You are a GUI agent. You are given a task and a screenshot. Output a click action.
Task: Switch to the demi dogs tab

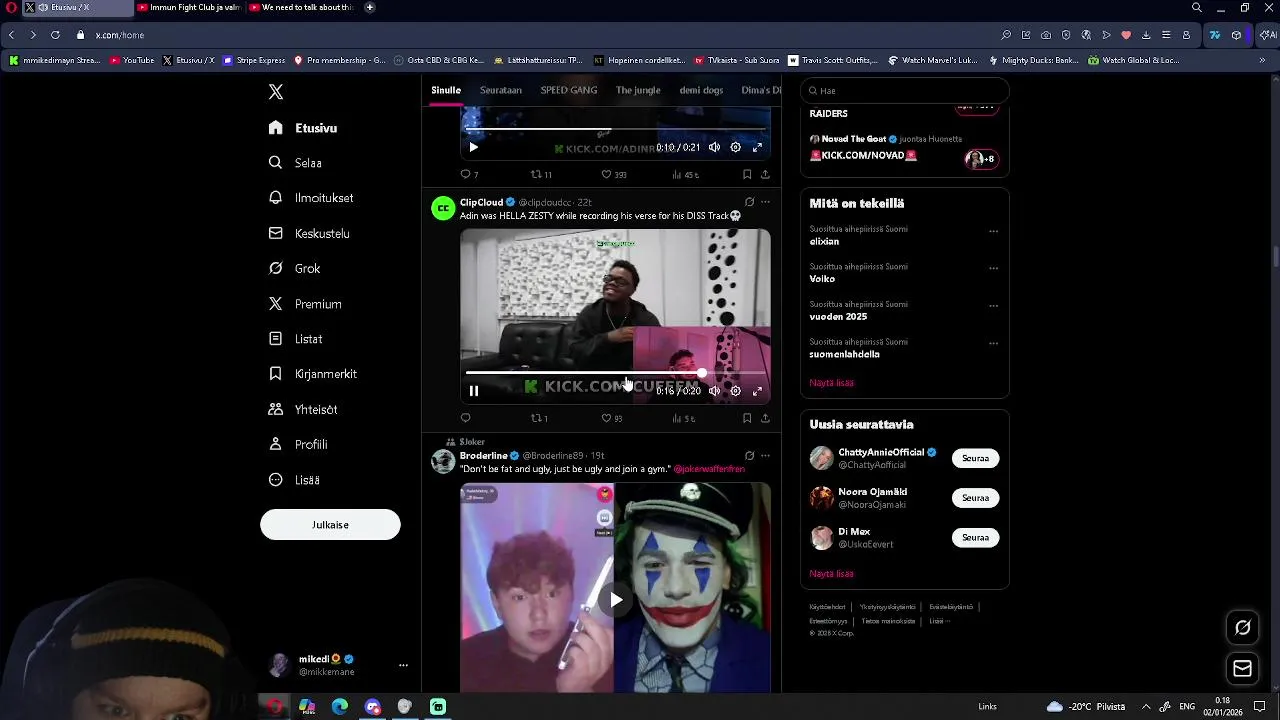pyautogui.click(x=701, y=90)
